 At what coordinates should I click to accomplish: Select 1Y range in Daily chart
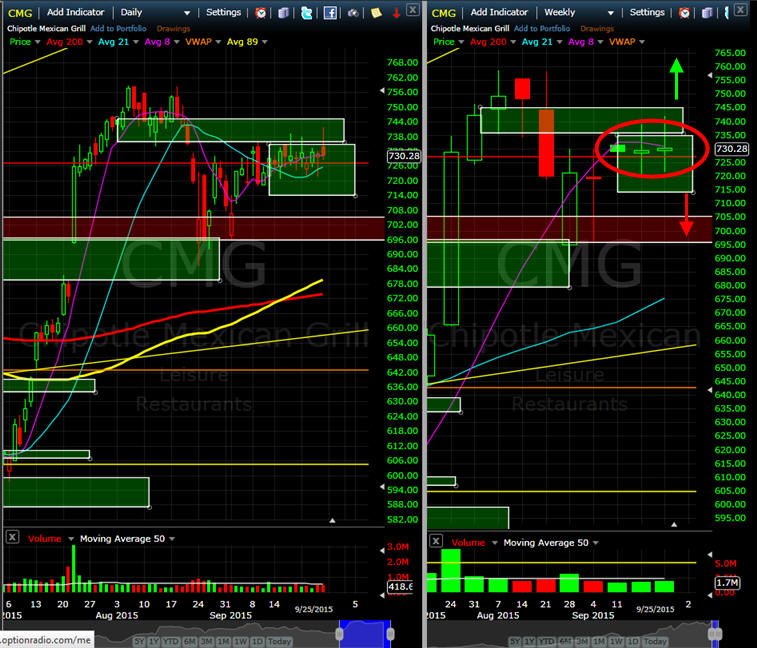[154, 641]
